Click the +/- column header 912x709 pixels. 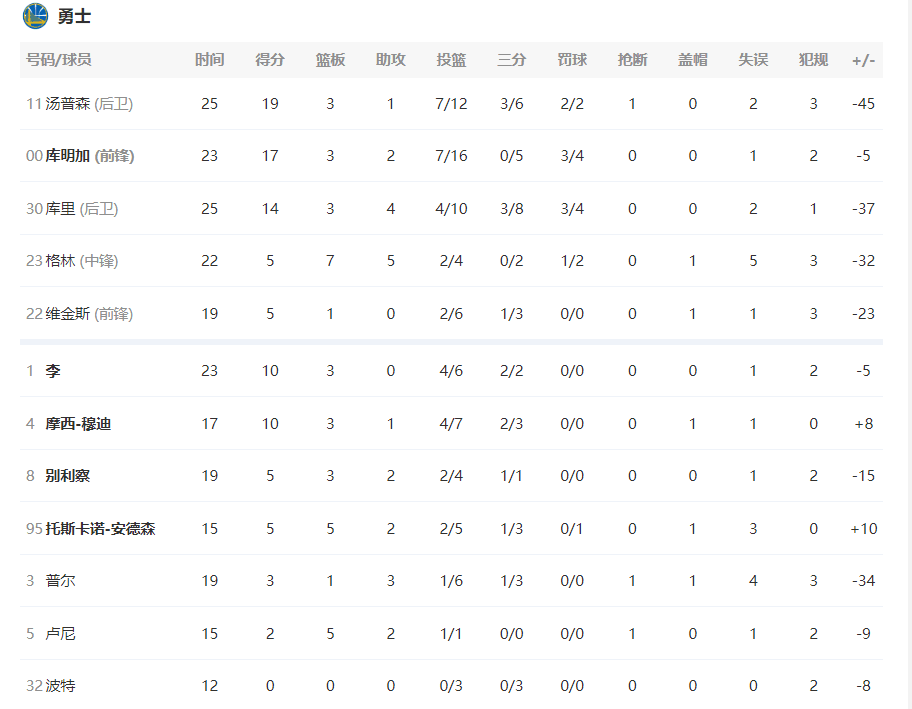tap(864, 60)
